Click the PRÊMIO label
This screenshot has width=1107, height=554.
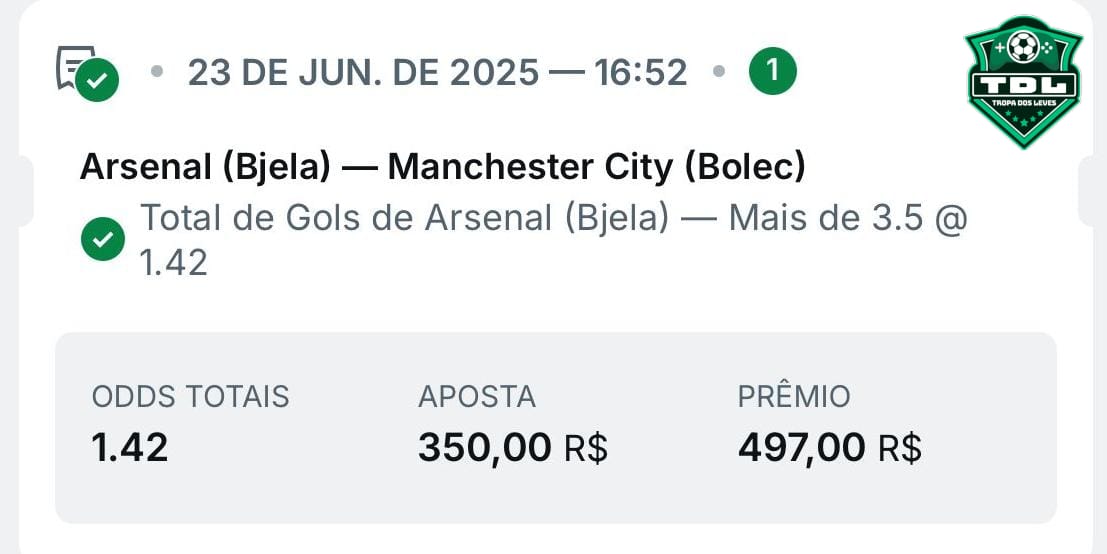pos(794,396)
